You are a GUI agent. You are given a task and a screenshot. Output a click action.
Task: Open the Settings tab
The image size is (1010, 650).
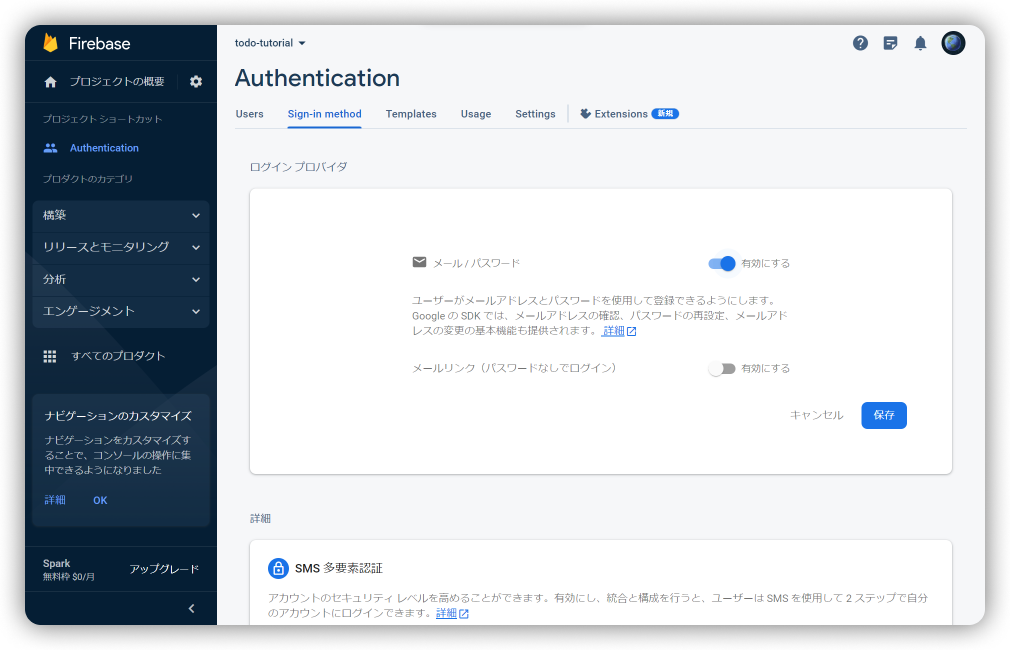(535, 114)
